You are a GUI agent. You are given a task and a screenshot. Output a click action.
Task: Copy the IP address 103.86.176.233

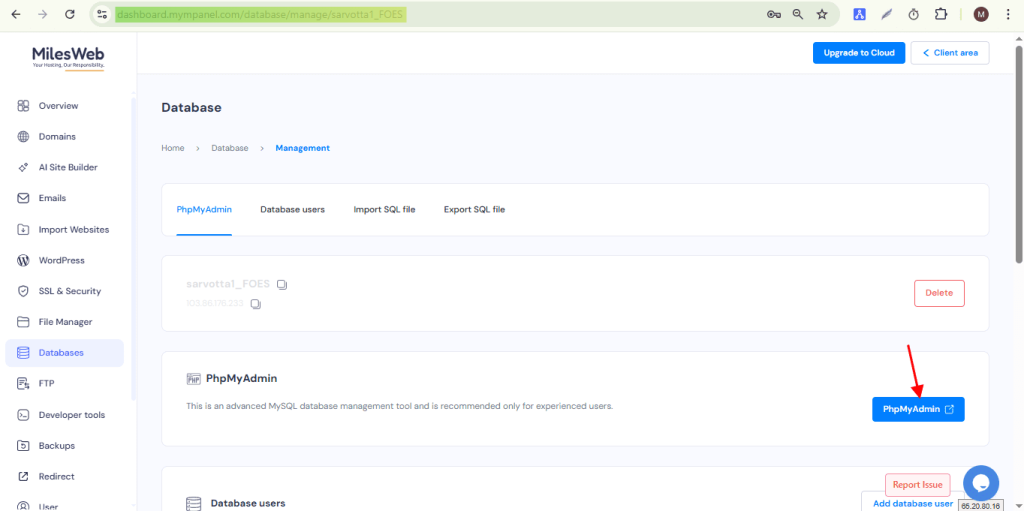point(256,304)
